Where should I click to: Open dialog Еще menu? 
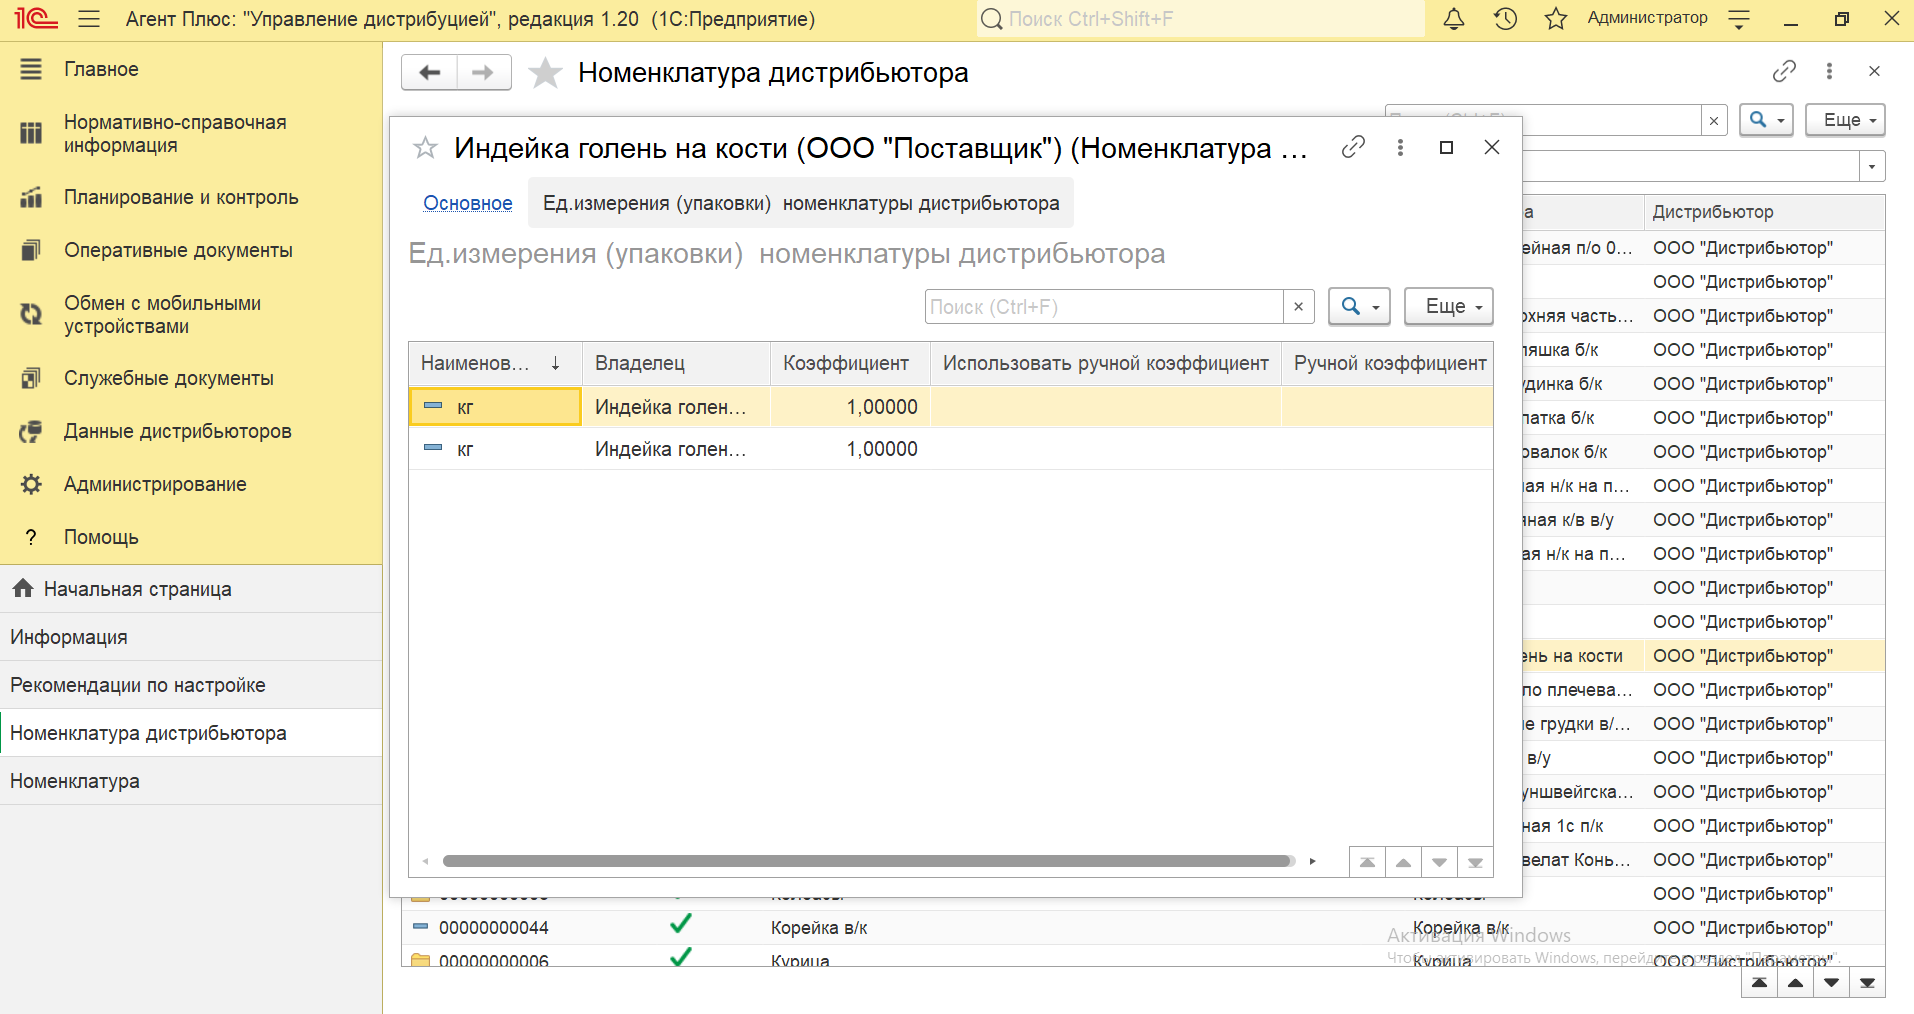pos(1448,307)
